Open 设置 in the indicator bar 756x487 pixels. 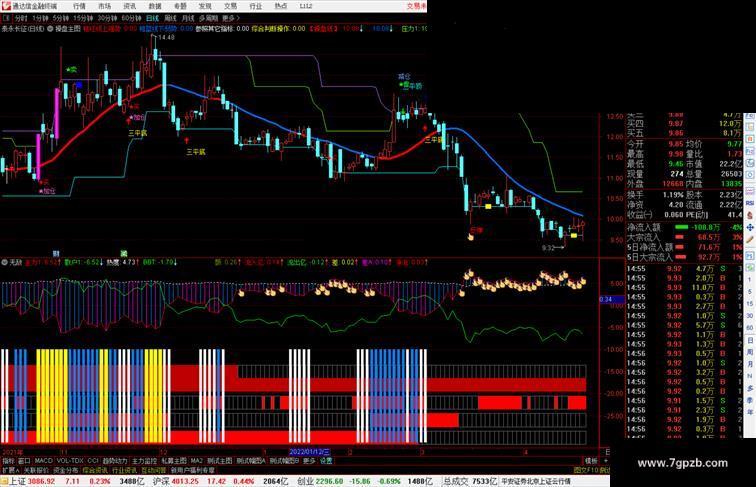[326, 461]
